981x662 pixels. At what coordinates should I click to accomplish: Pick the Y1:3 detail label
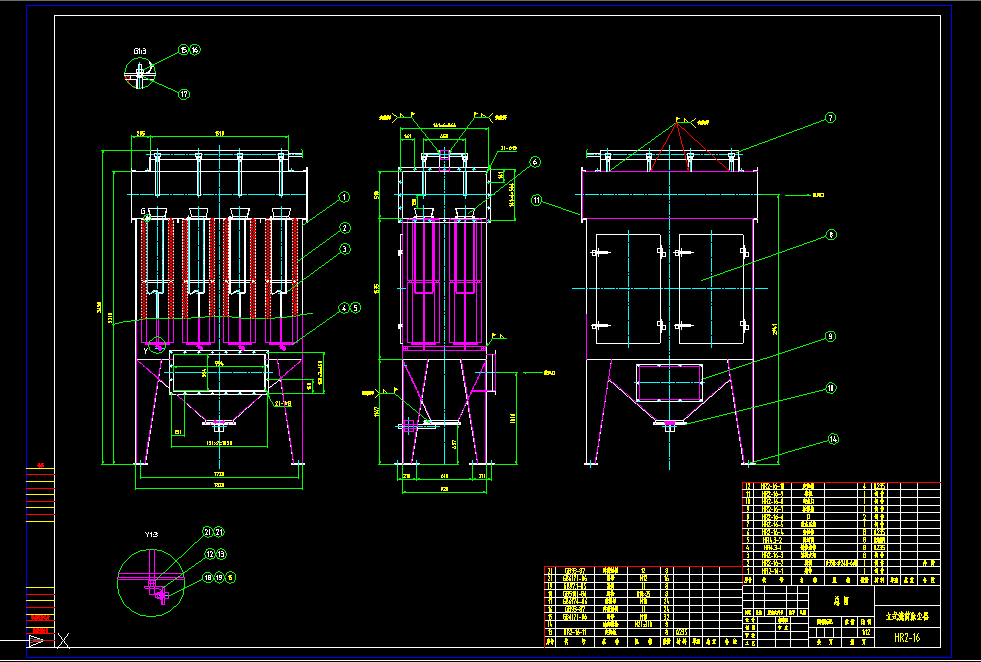152,535
